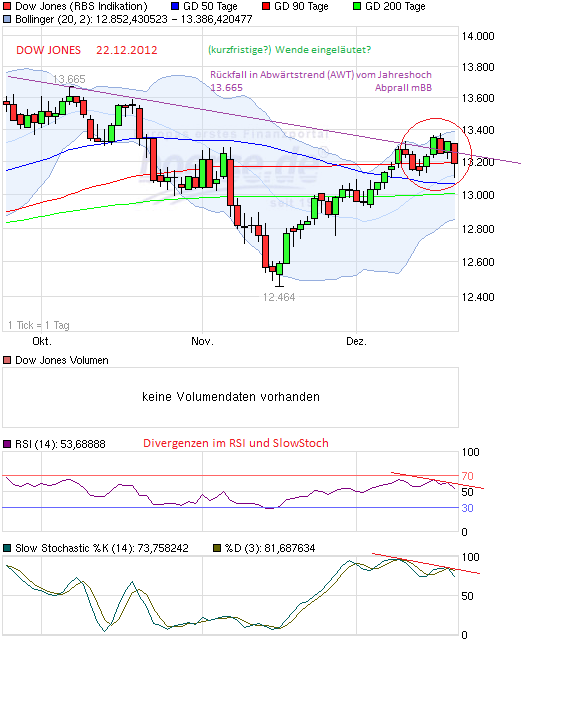This screenshot has height=728, width=582.
Task: Click the 'Rückfall in Abwärtstrend (AWT)' annotation
Action: click(282, 75)
